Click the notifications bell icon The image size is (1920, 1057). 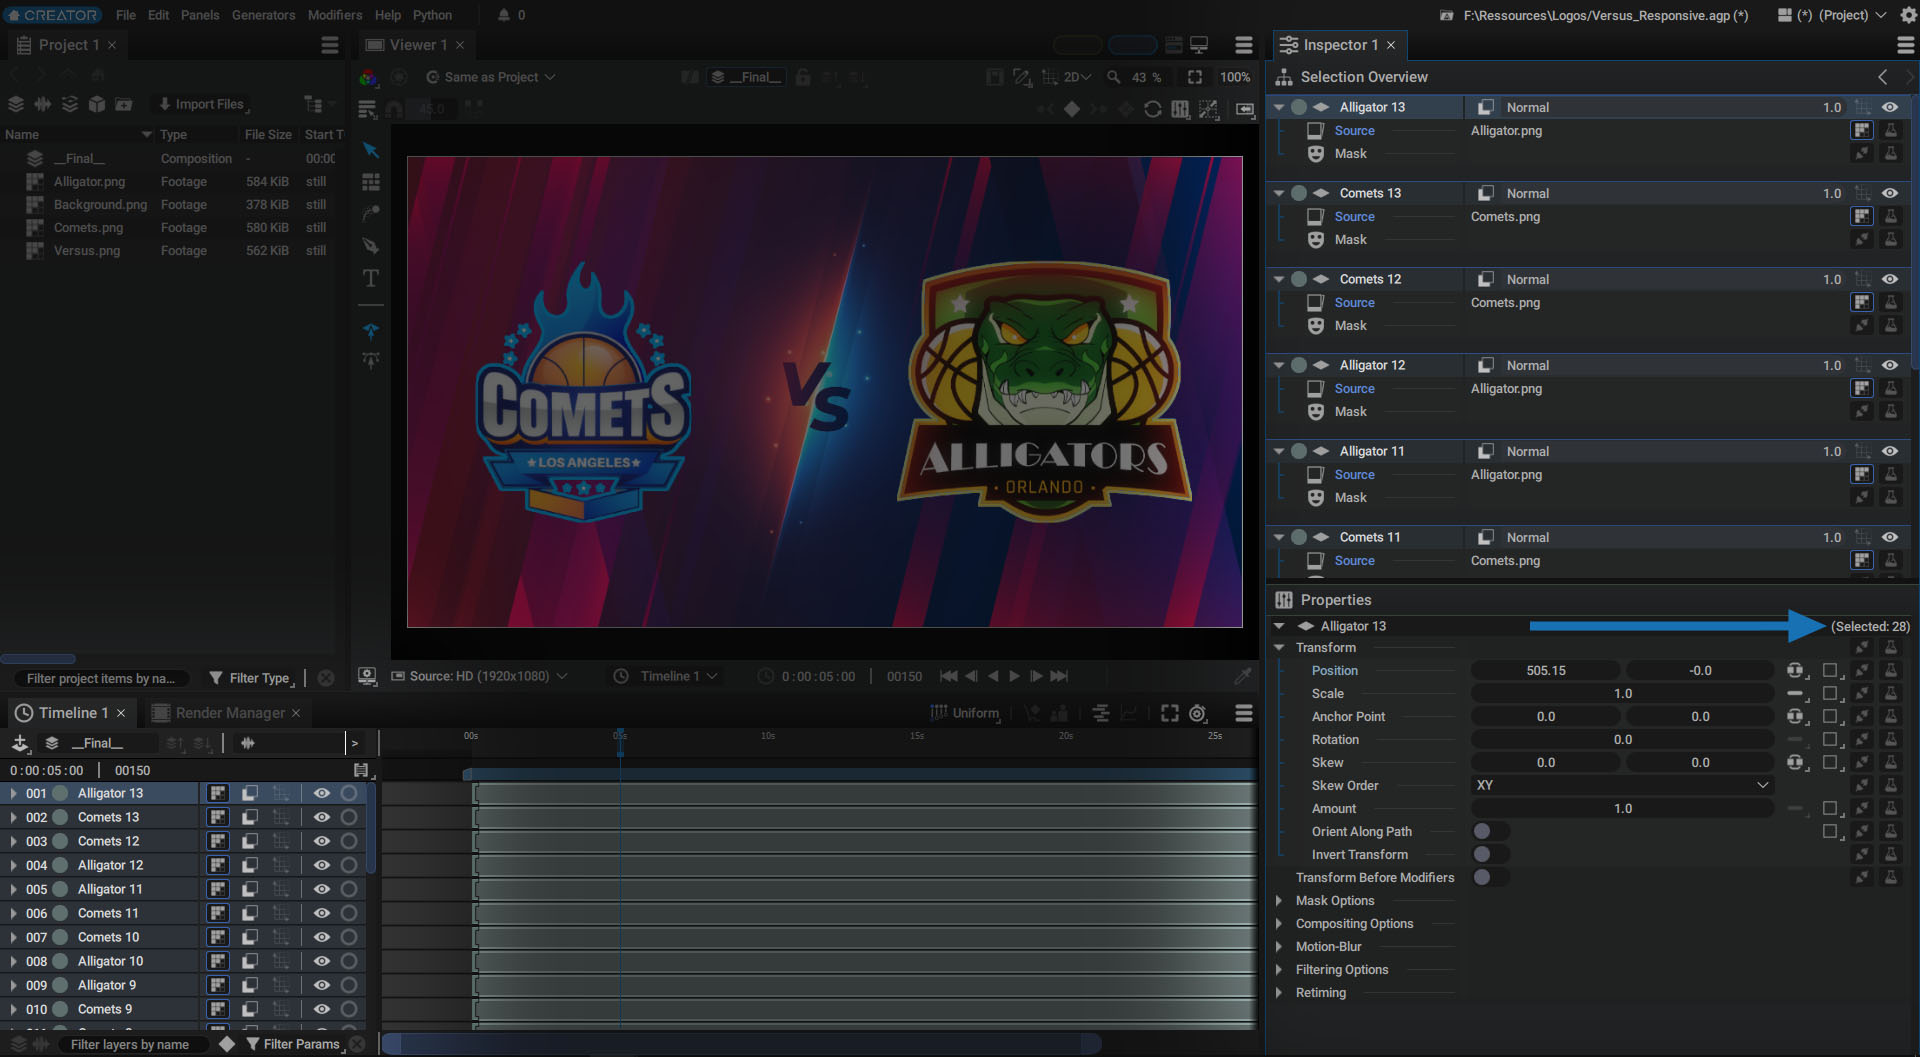click(x=504, y=15)
